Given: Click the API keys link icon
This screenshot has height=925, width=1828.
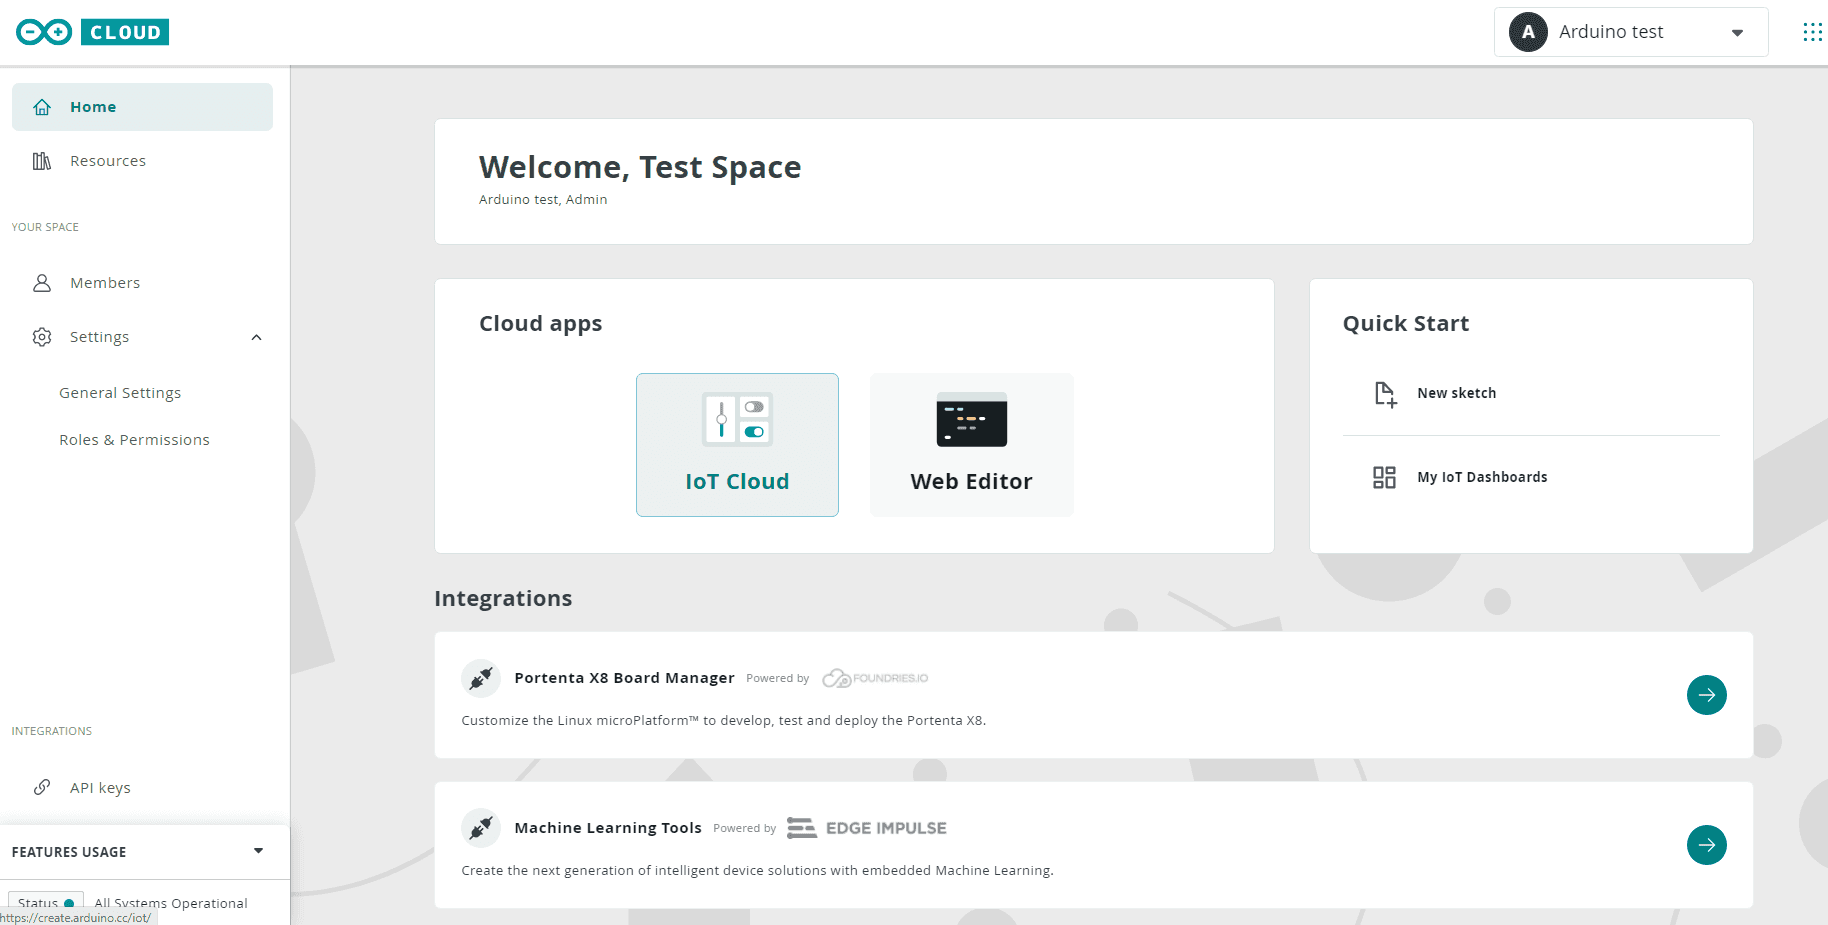Looking at the screenshot, I should (42, 788).
